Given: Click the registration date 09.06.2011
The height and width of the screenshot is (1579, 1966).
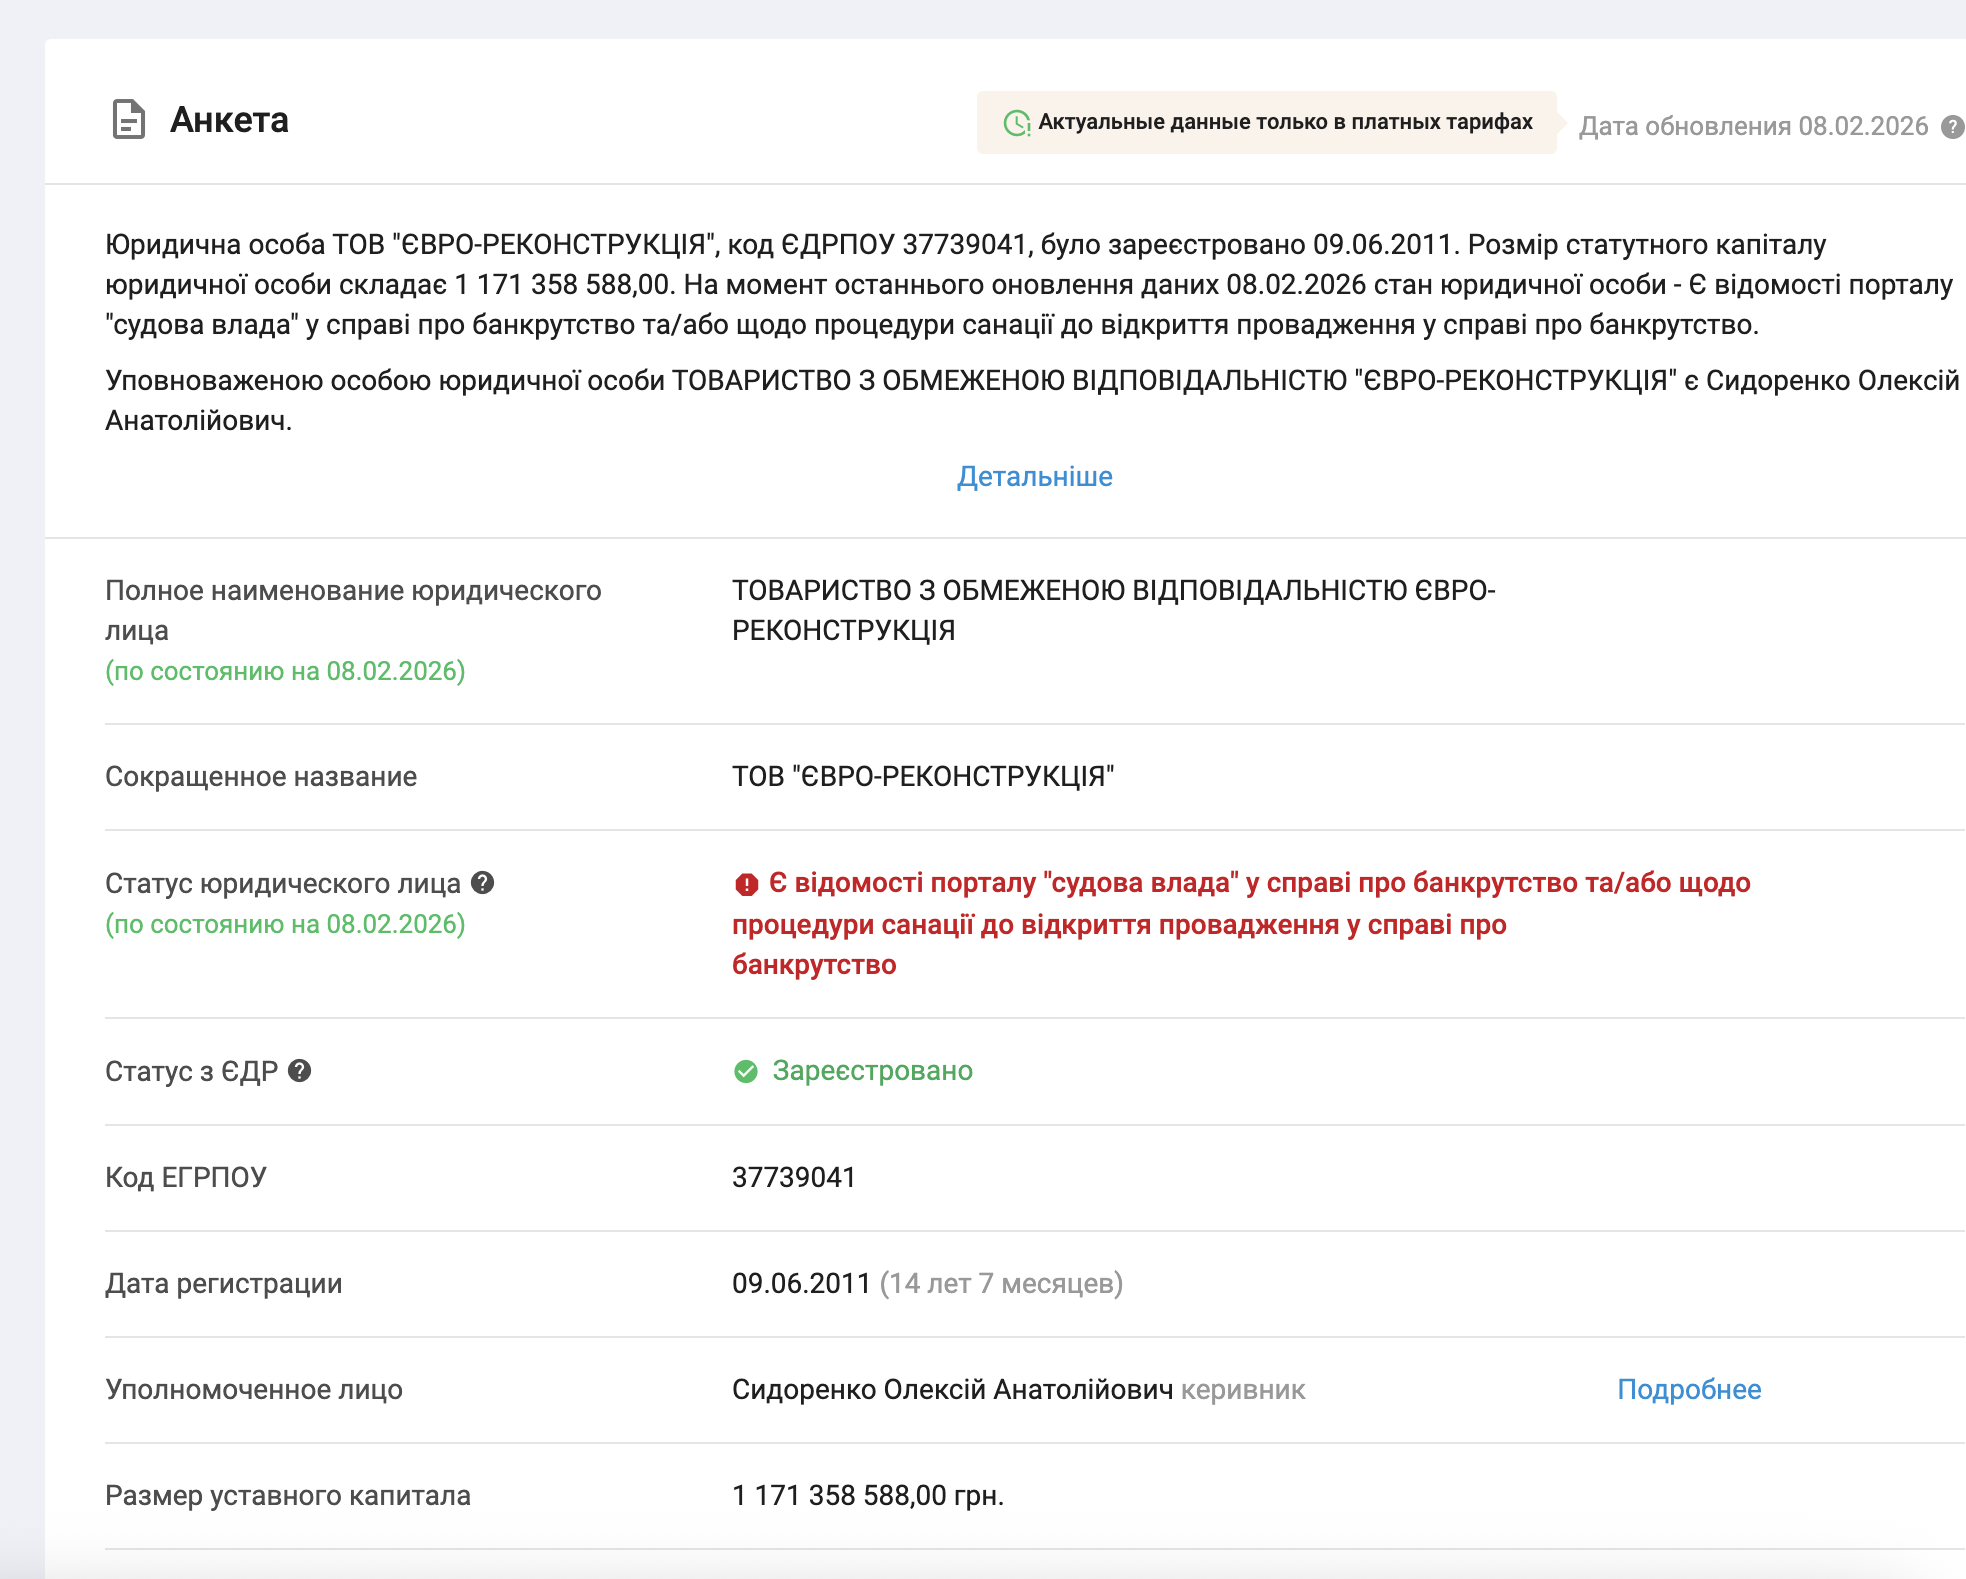Looking at the screenshot, I should [801, 1284].
